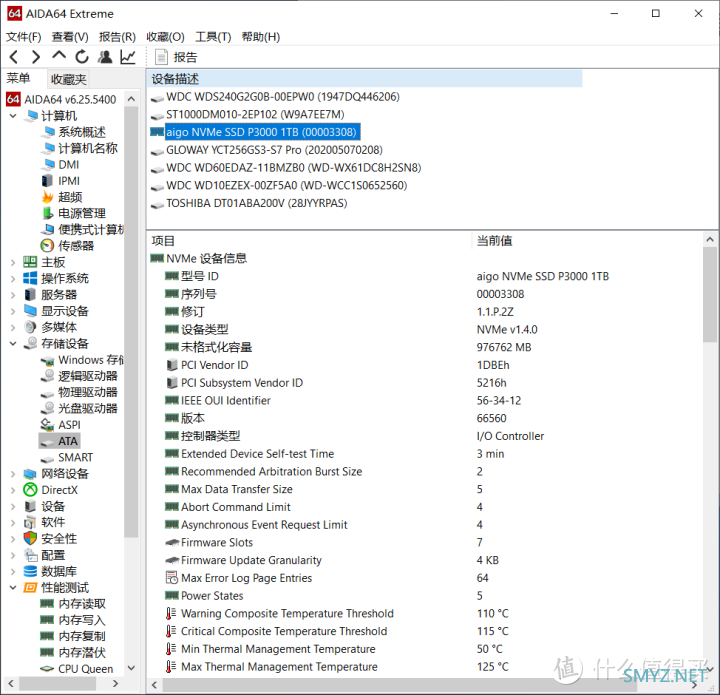Viewport: 720px width, 695px height.
Task: Click the 配置 configuration icon
Action: click(x=30, y=555)
